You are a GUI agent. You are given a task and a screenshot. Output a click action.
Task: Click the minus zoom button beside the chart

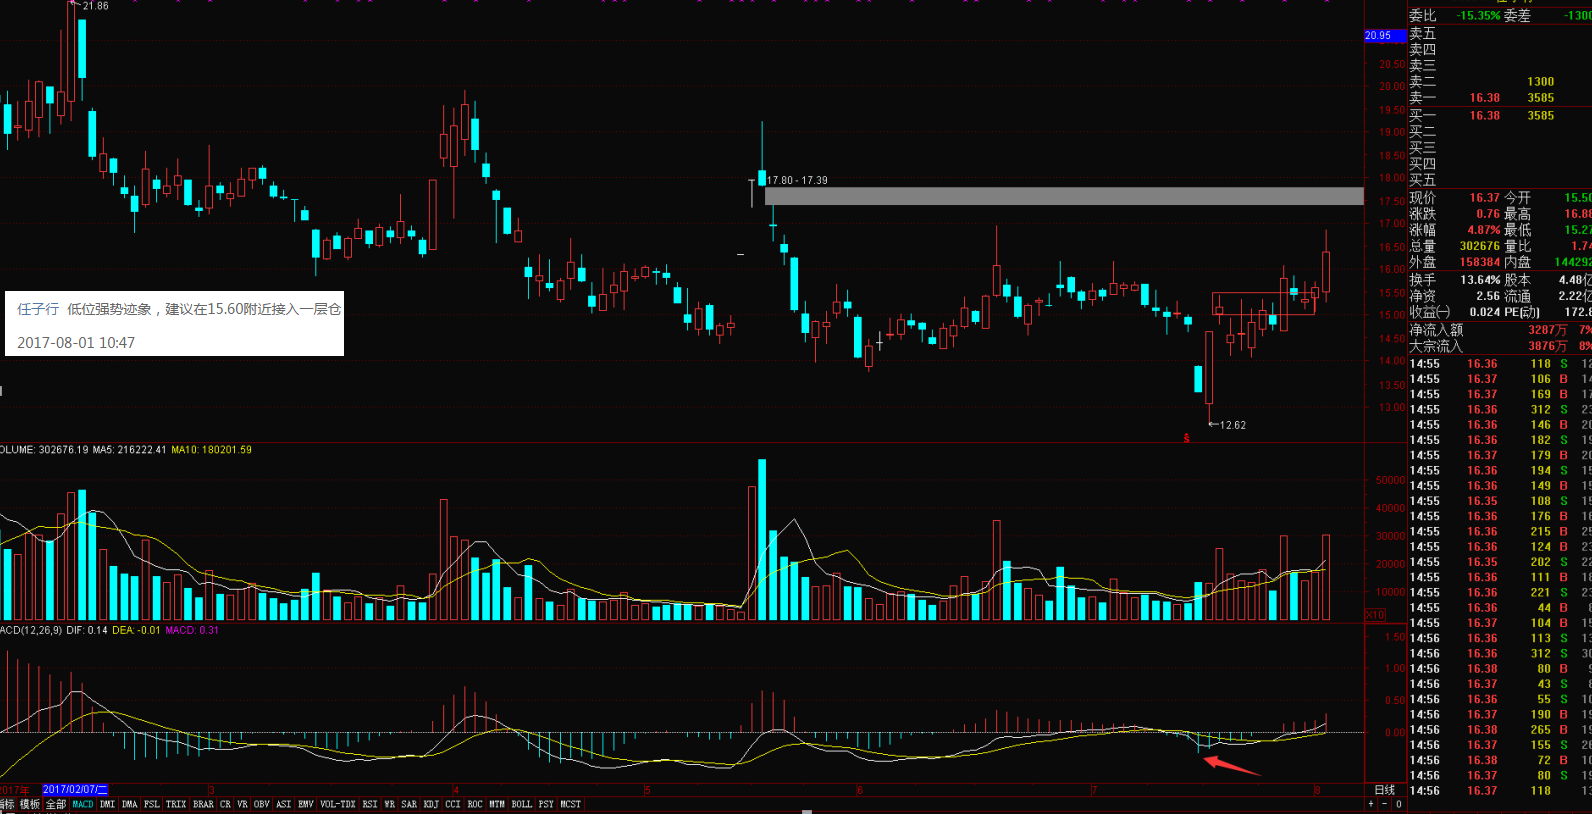click(1385, 804)
